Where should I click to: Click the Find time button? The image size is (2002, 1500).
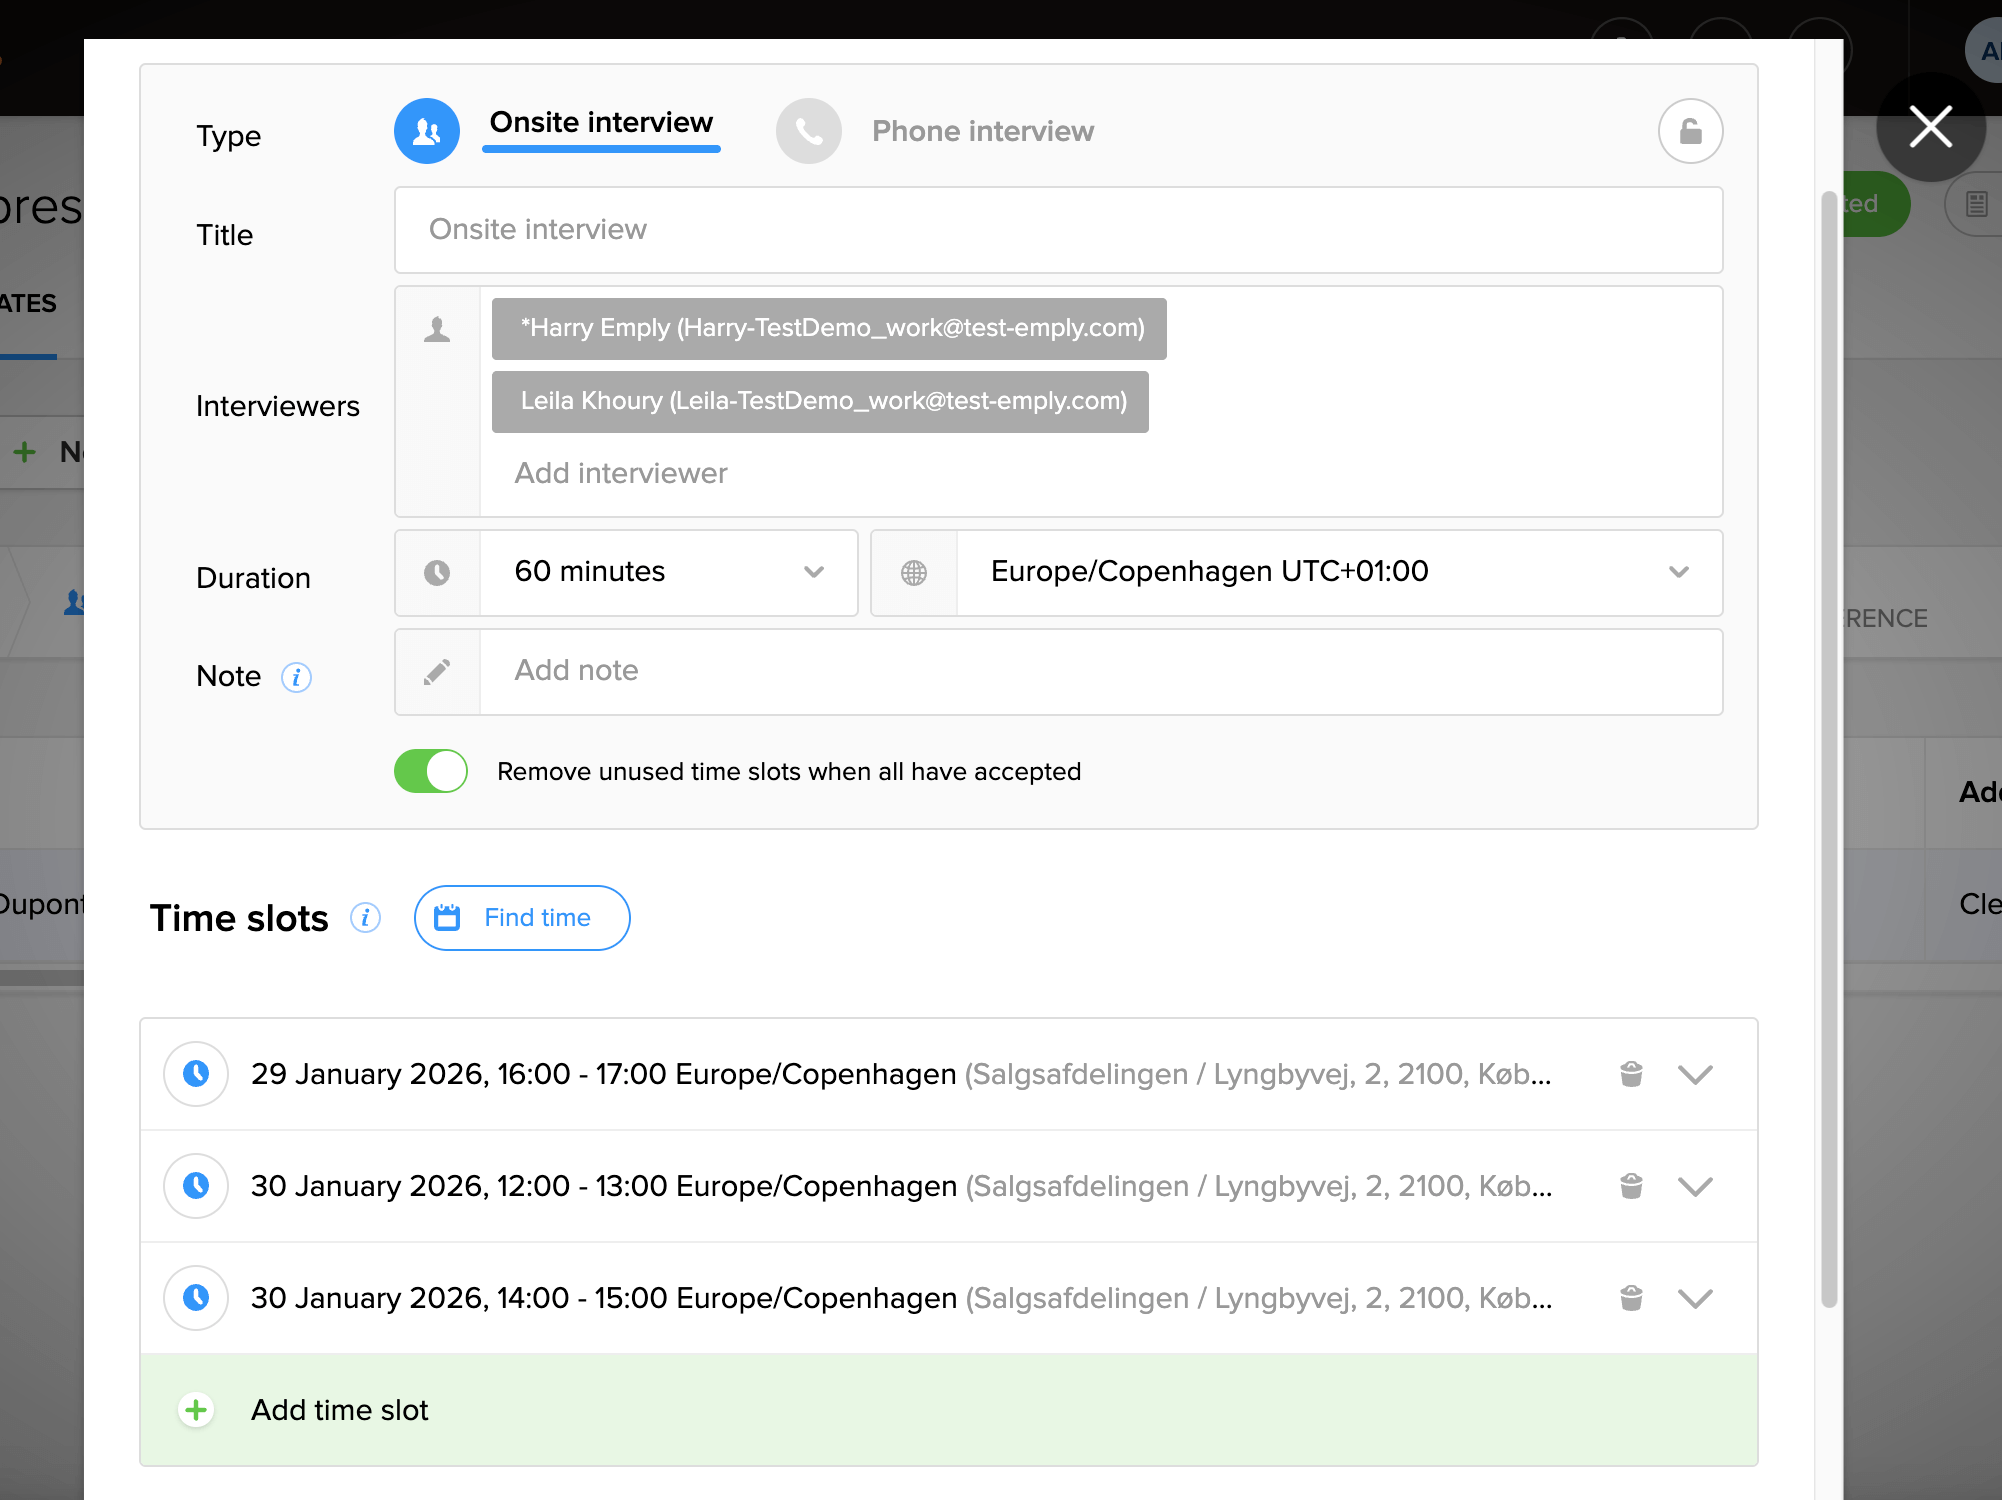tap(522, 918)
